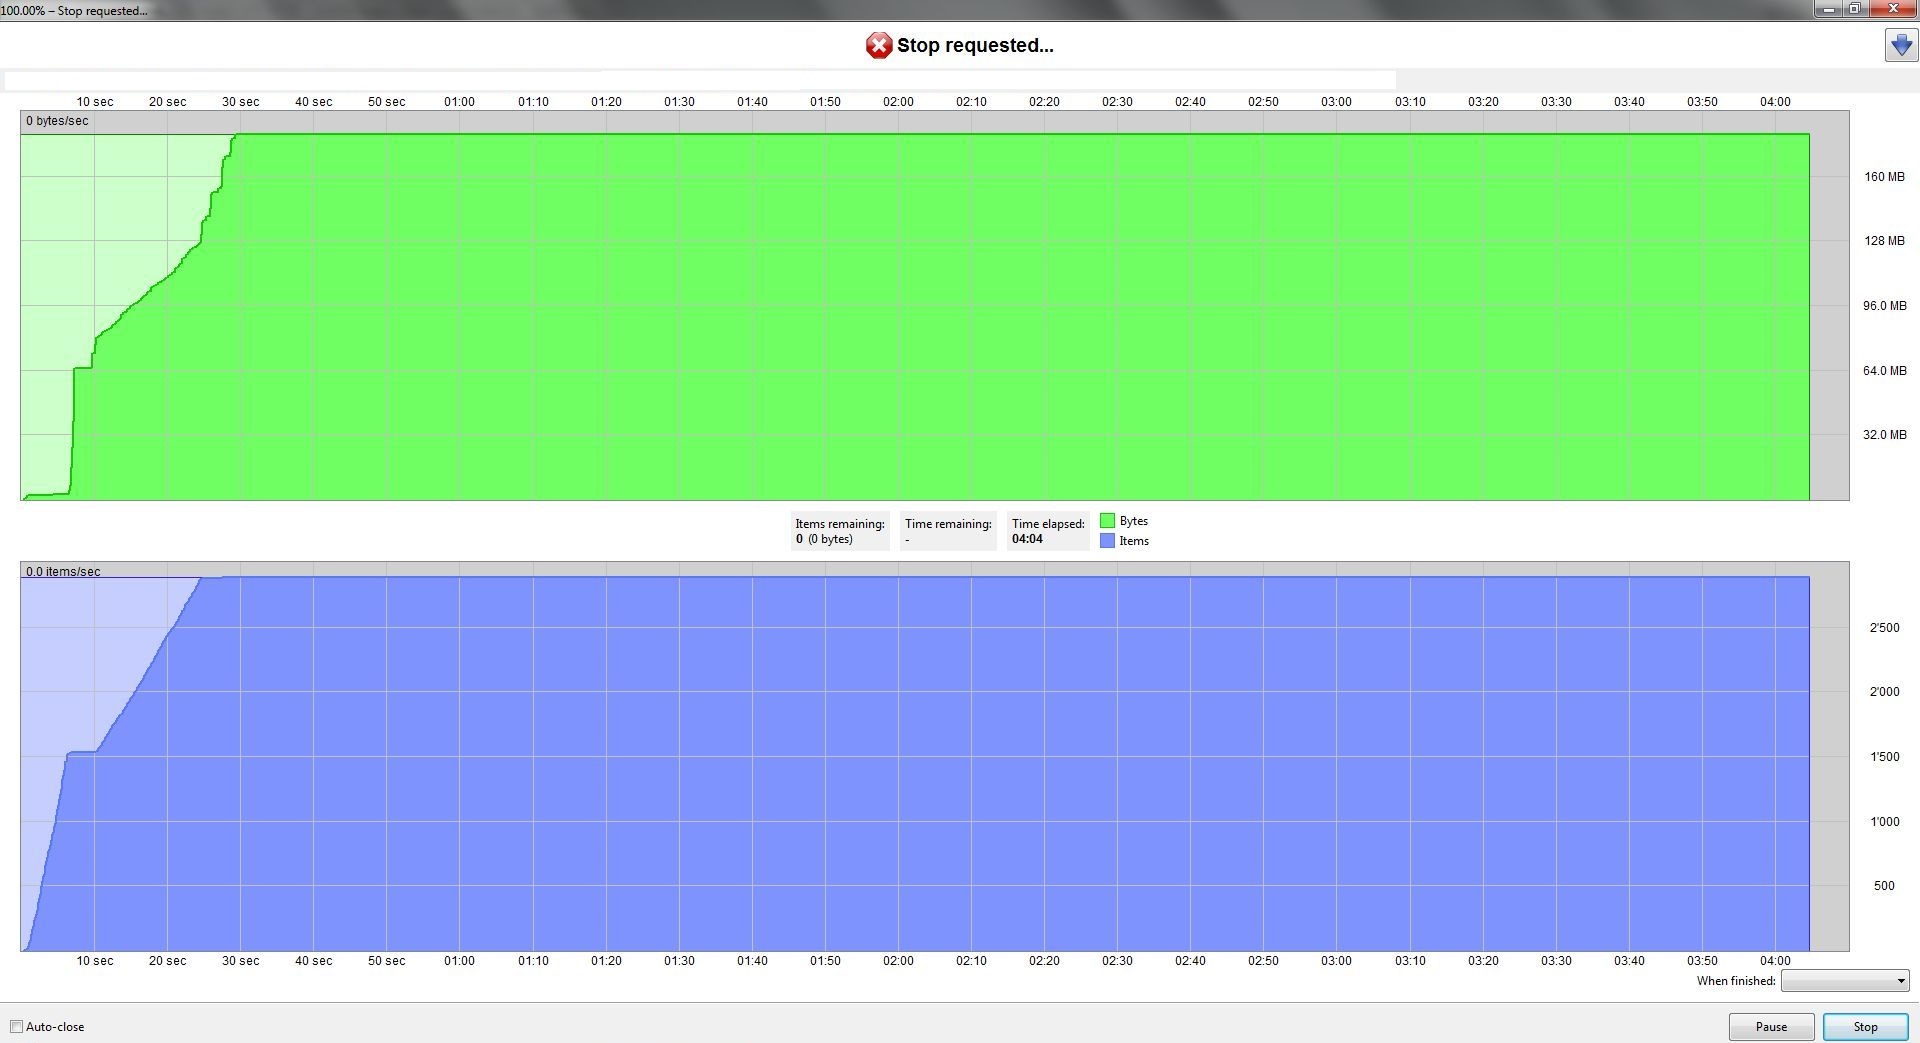
Task: Click the top 02:00 time marker
Action: click(x=898, y=102)
